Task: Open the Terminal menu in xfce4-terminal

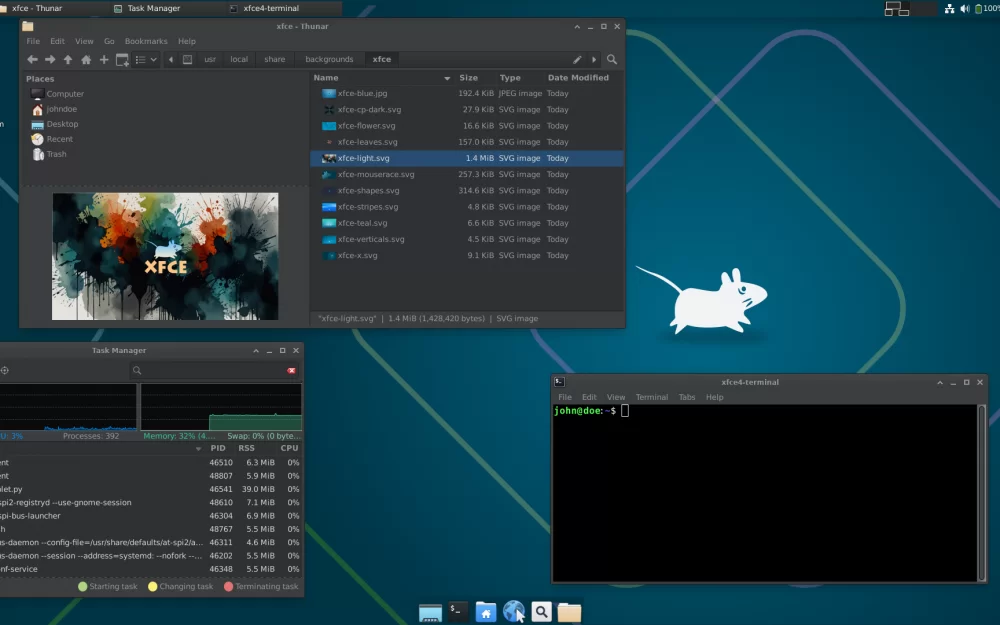Action: click(x=652, y=396)
